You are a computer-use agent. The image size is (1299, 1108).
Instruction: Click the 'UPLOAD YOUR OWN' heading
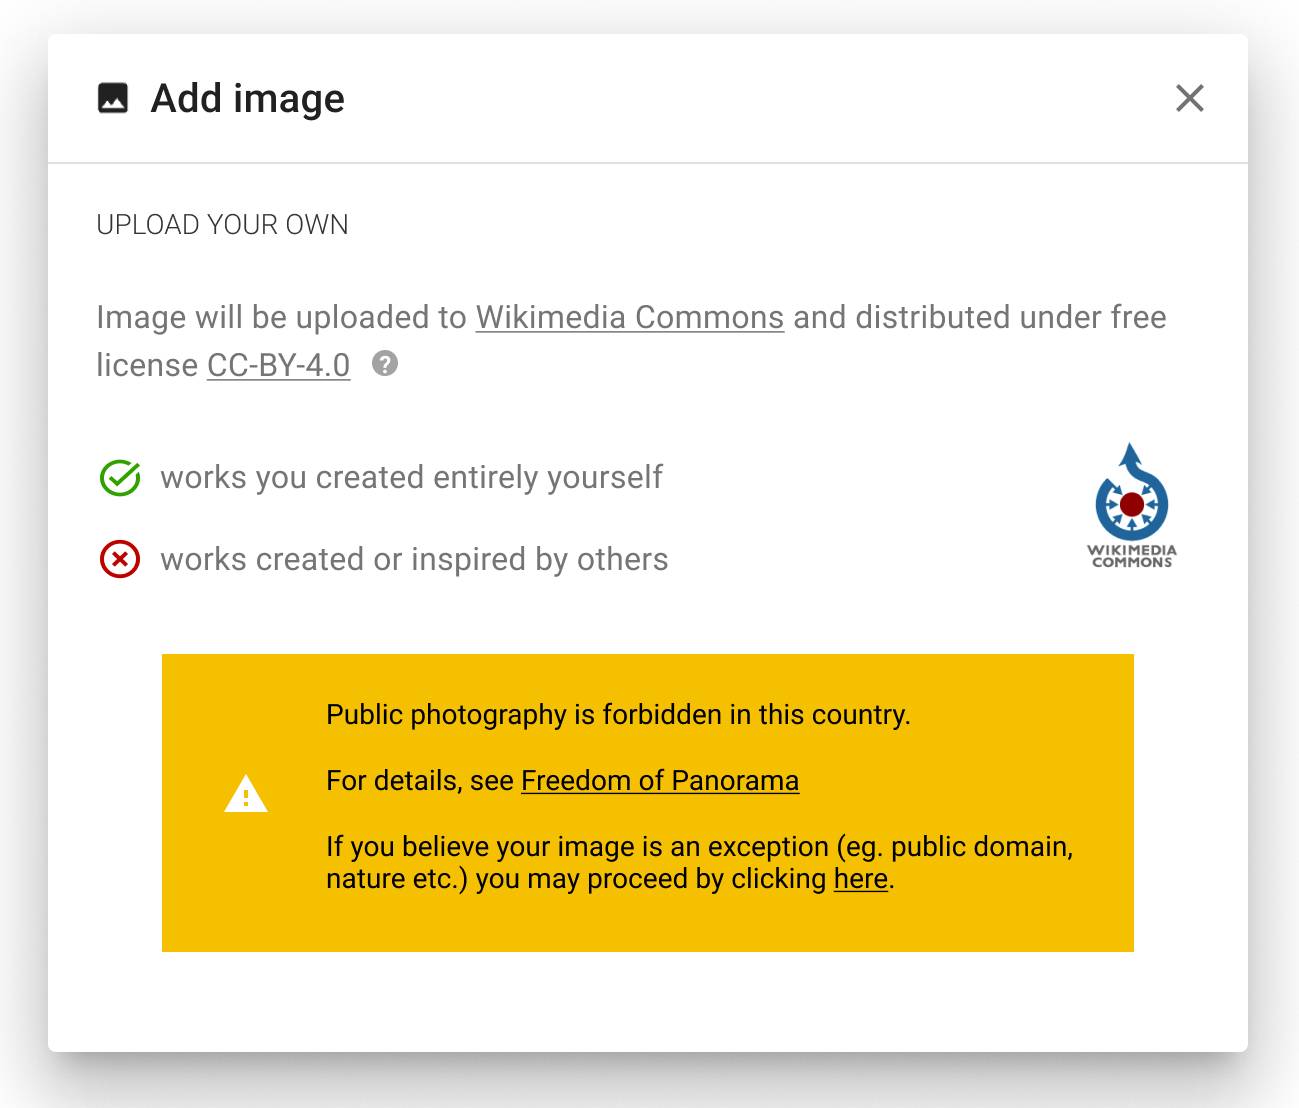point(222,225)
